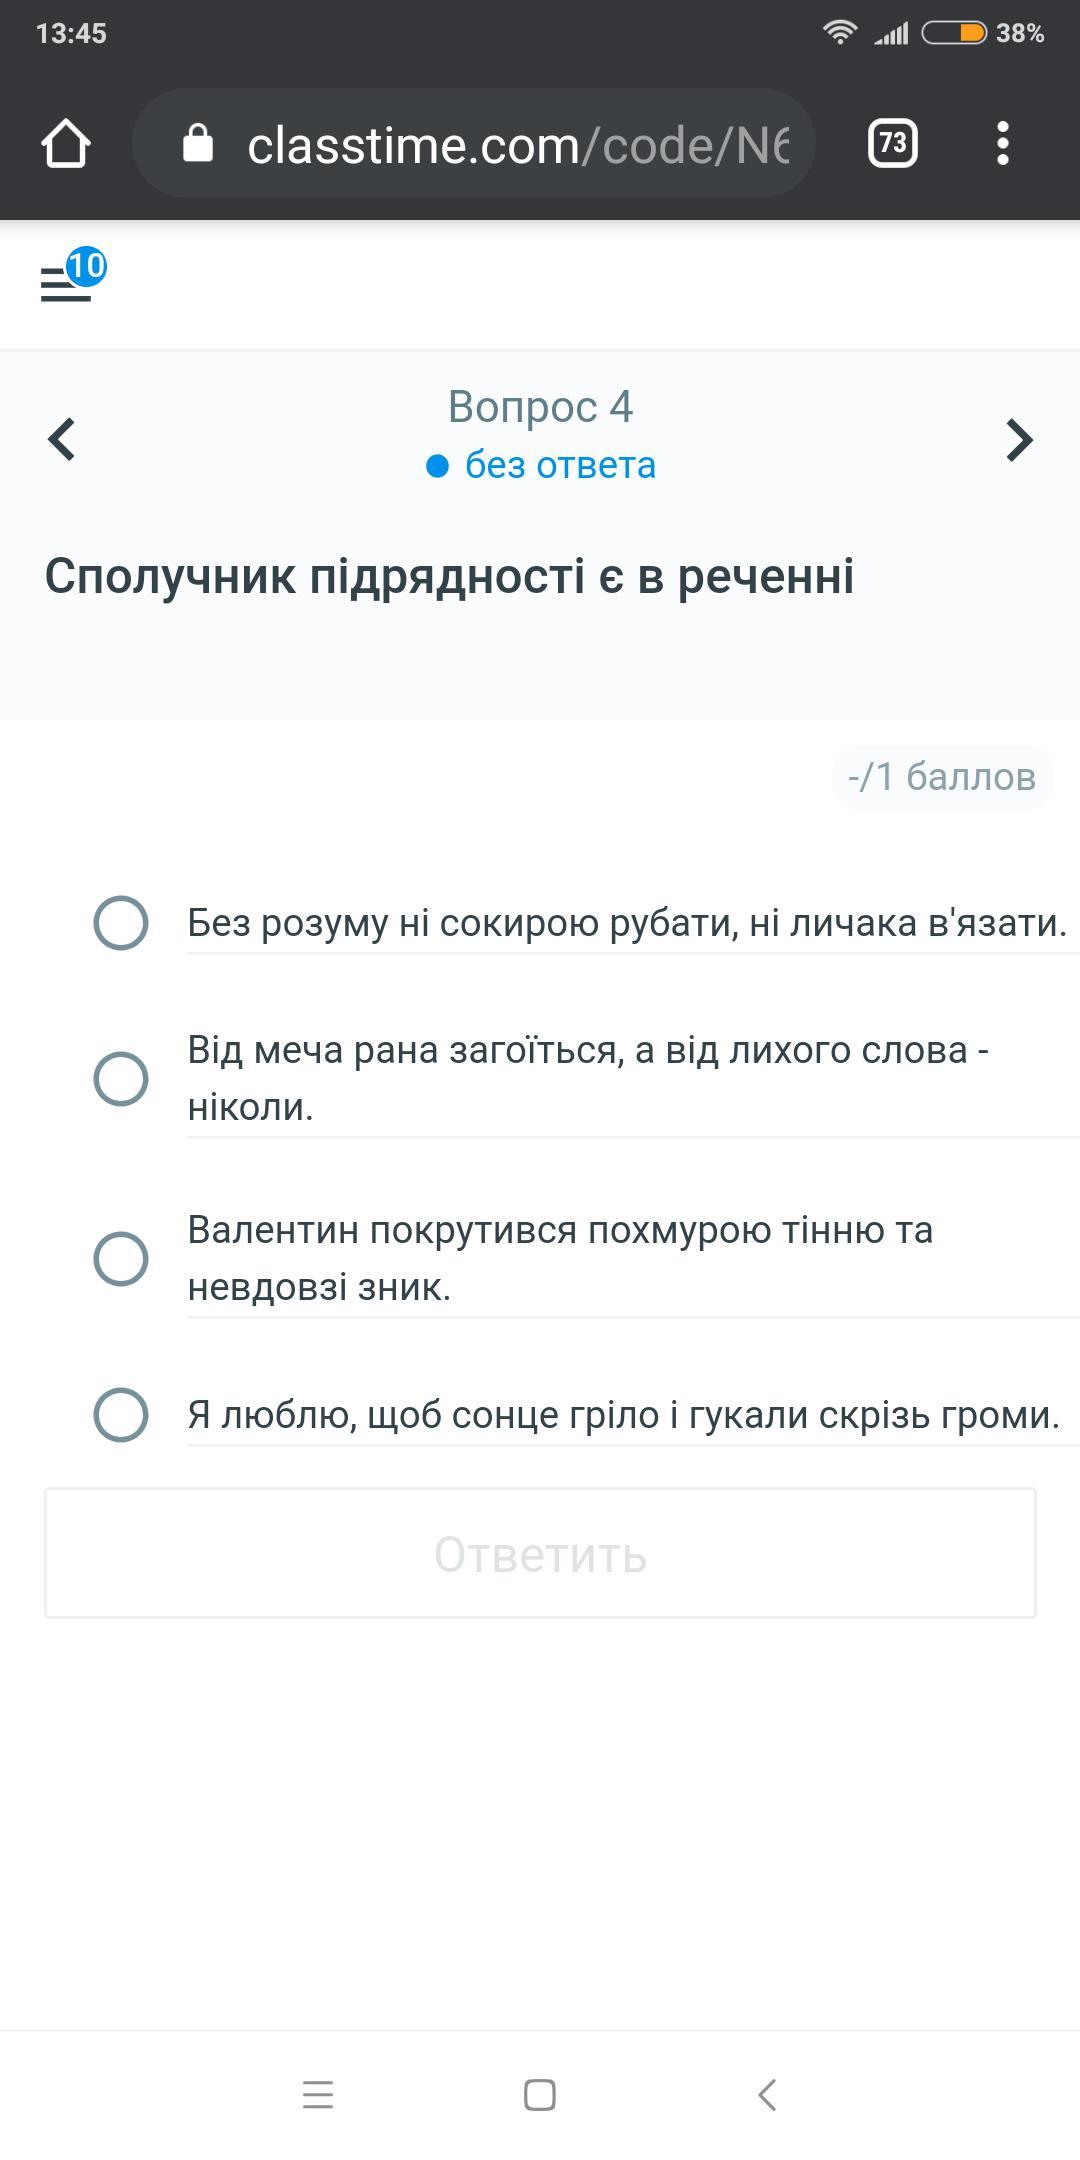The height and width of the screenshot is (2160, 1080).
Task: Select answer "Без розуму ні сокирою рубати"
Action: click(121, 922)
